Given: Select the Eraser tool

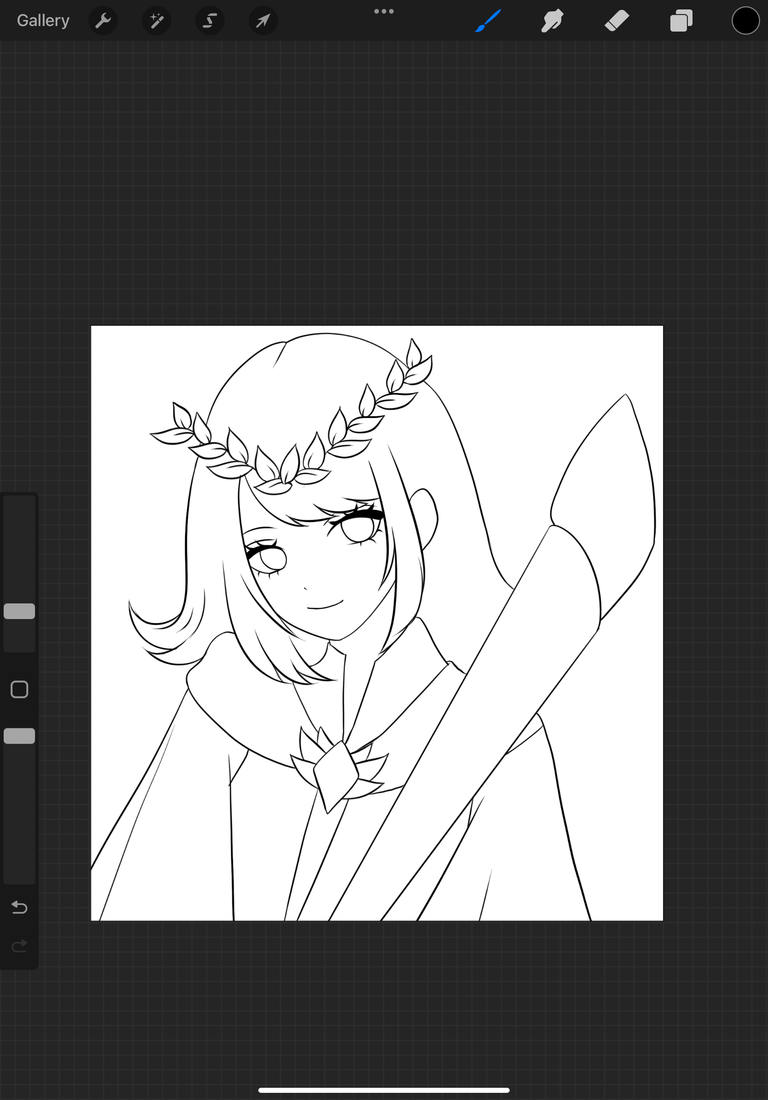Looking at the screenshot, I should pos(617,21).
